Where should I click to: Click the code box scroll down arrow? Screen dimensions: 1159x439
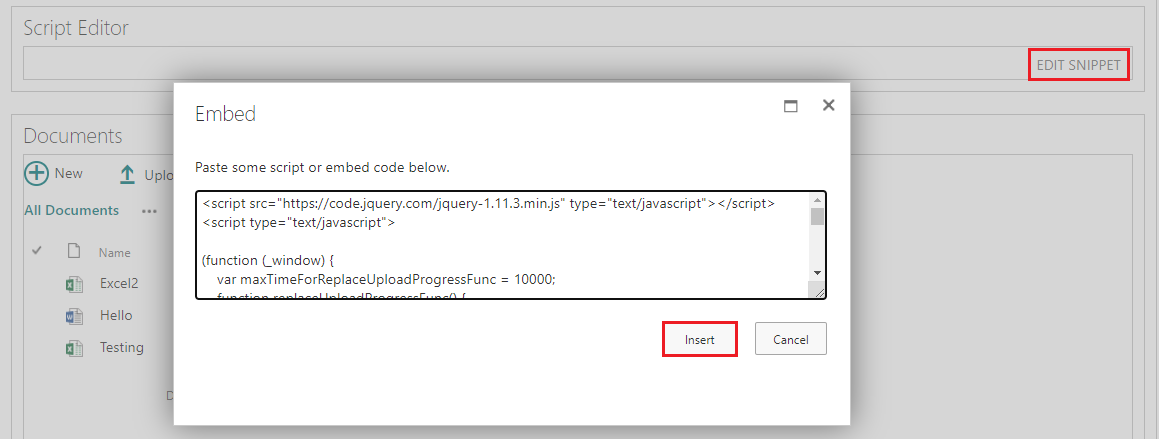[817, 273]
